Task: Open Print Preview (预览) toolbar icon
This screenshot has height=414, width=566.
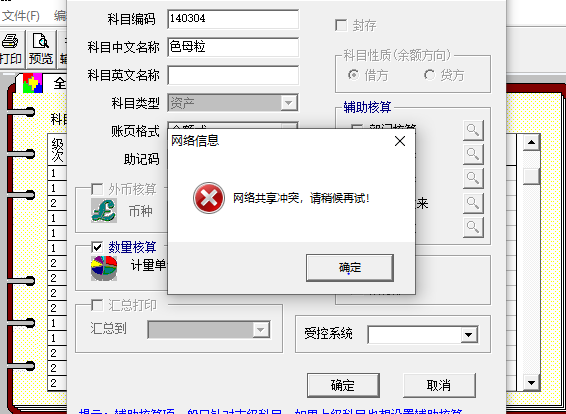Action: click(x=41, y=49)
